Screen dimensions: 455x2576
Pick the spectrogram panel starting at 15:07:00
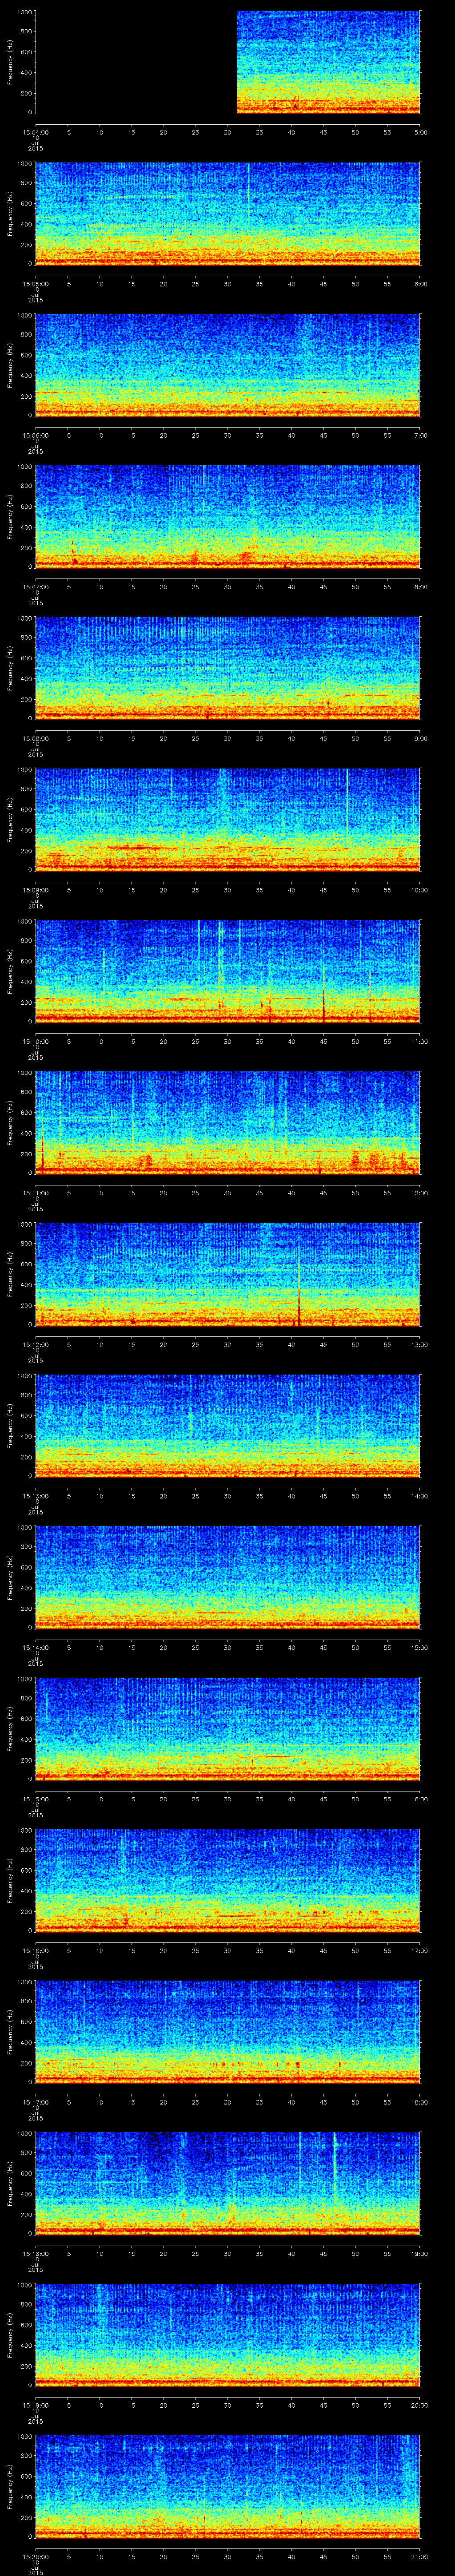click(x=228, y=516)
